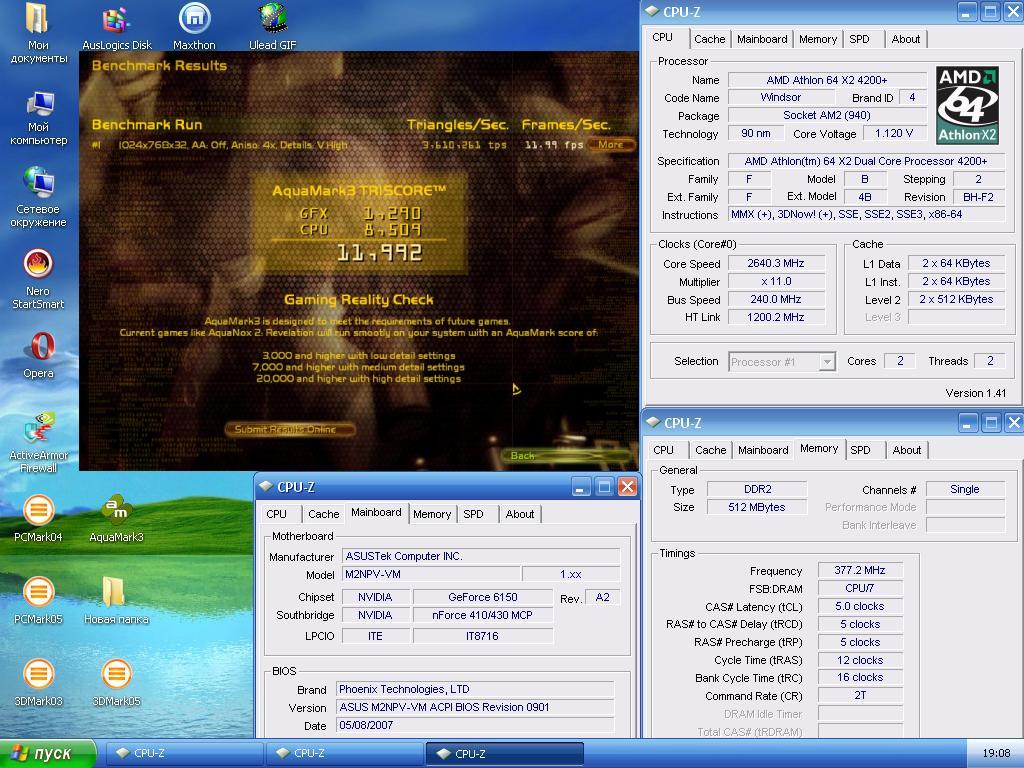Click BIOS Version field
This screenshot has width=1024, height=768.
(475, 707)
